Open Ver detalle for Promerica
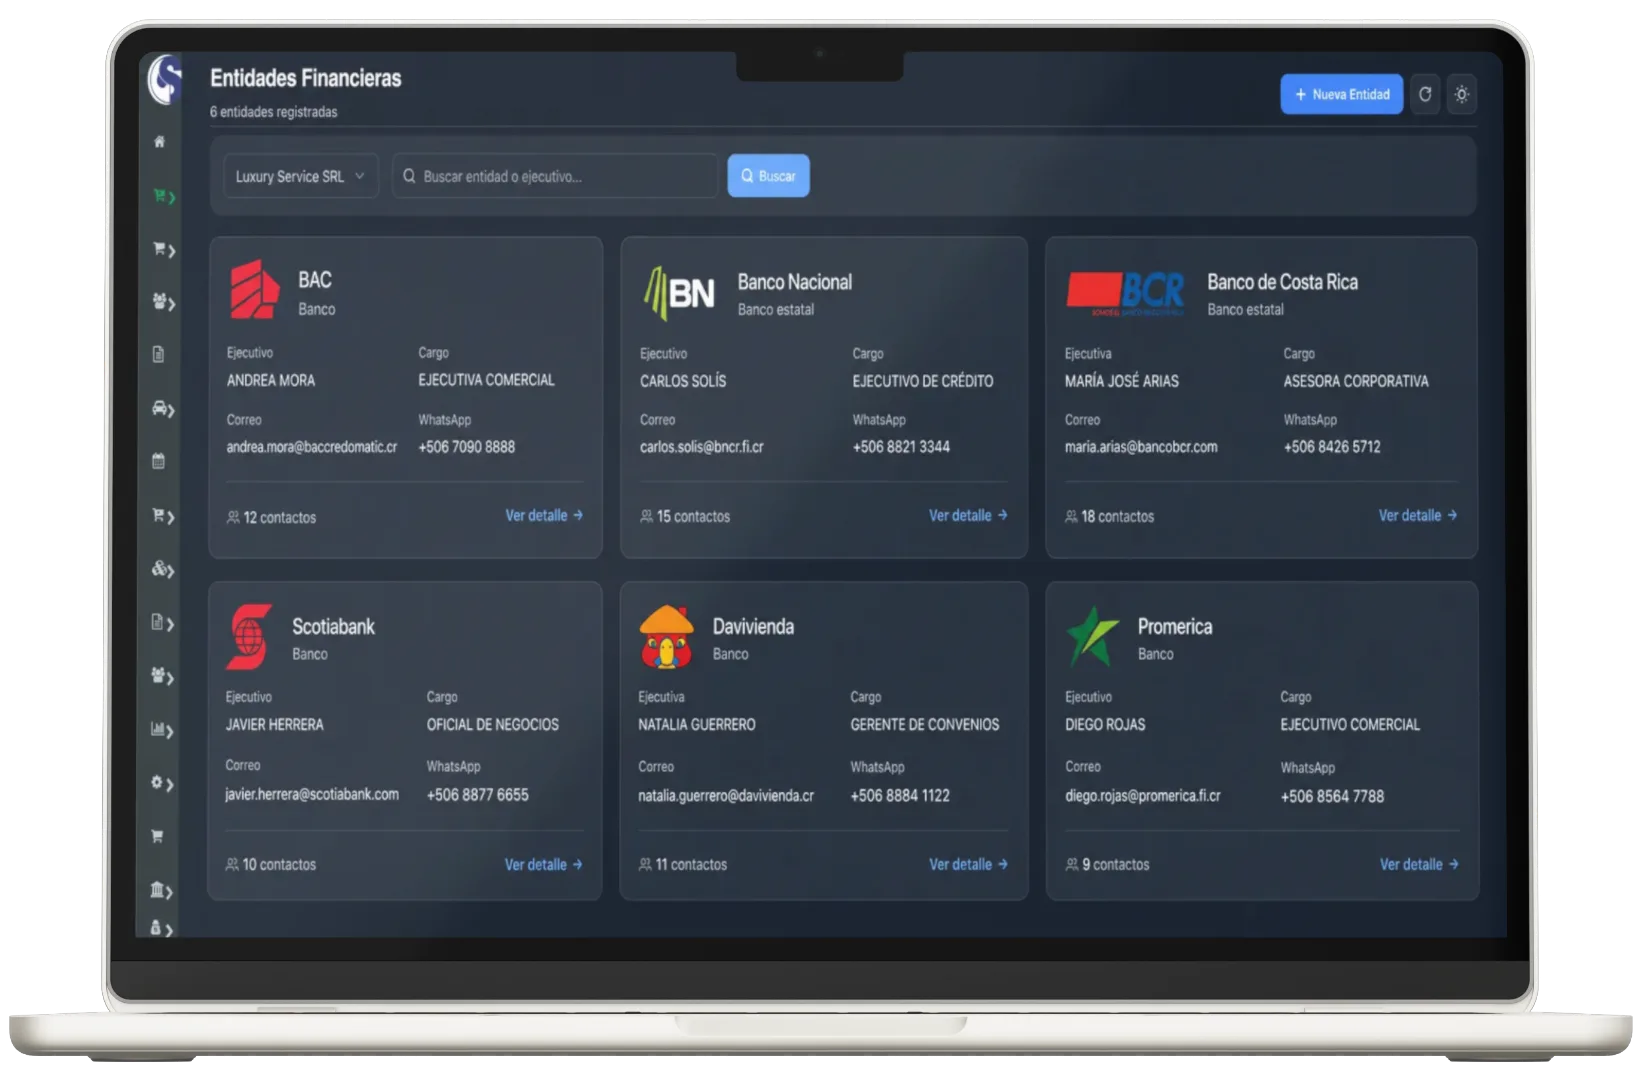This screenshot has height=1073, width=1638. 1419,864
